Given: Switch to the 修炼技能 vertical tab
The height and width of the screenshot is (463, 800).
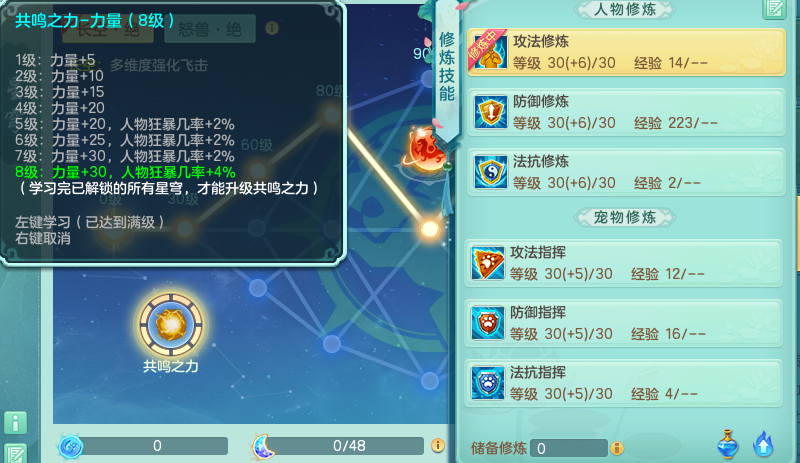Looking at the screenshot, I should tap(447, 66).
